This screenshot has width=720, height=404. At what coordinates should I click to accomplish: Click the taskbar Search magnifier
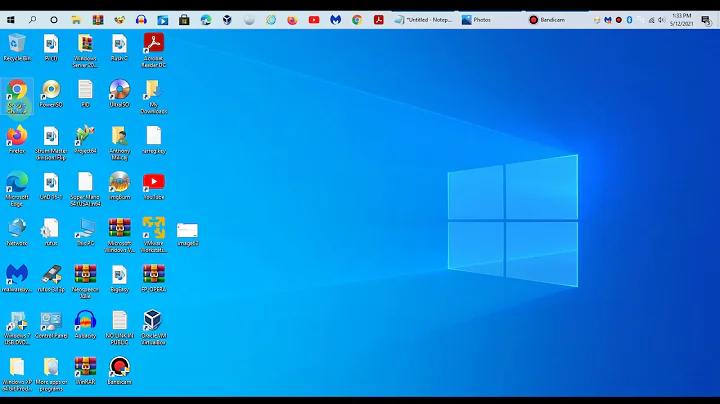click(32, 20)
